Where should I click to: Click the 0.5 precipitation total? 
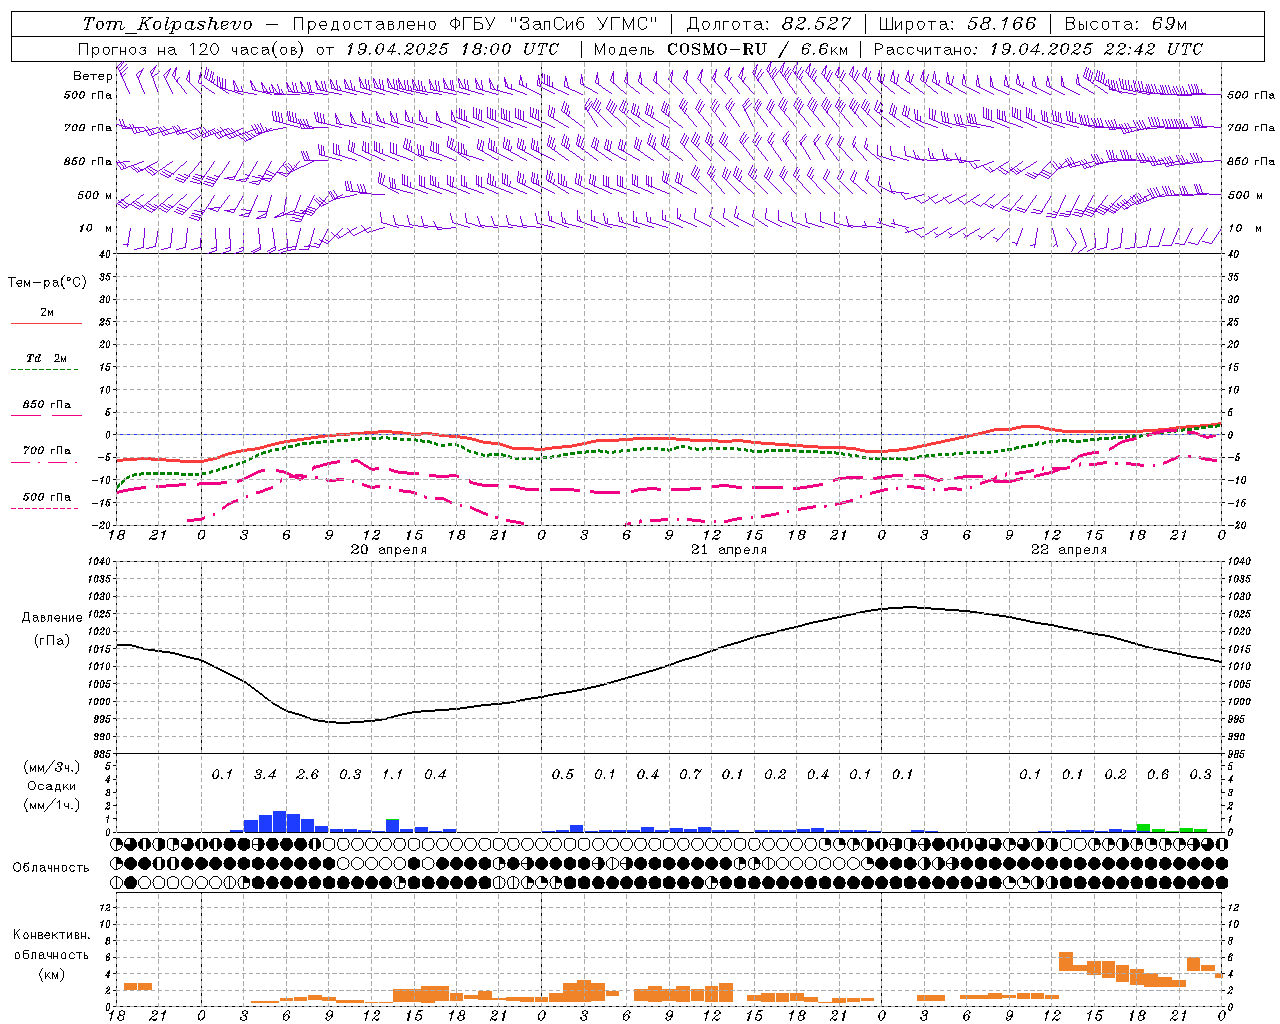click(x=563, y=774)
